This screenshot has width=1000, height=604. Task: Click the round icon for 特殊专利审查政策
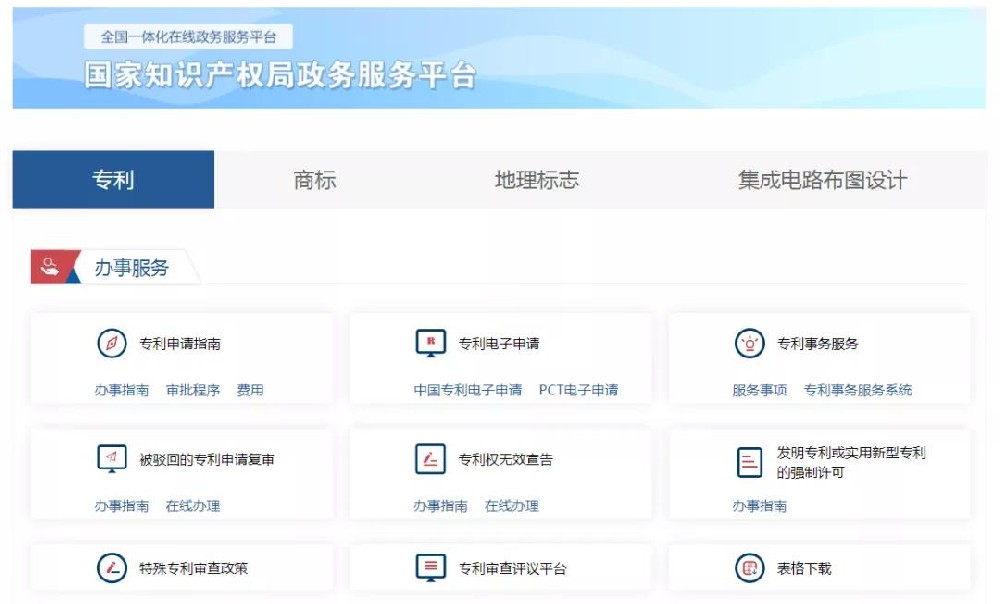click(x=112, y=568)
